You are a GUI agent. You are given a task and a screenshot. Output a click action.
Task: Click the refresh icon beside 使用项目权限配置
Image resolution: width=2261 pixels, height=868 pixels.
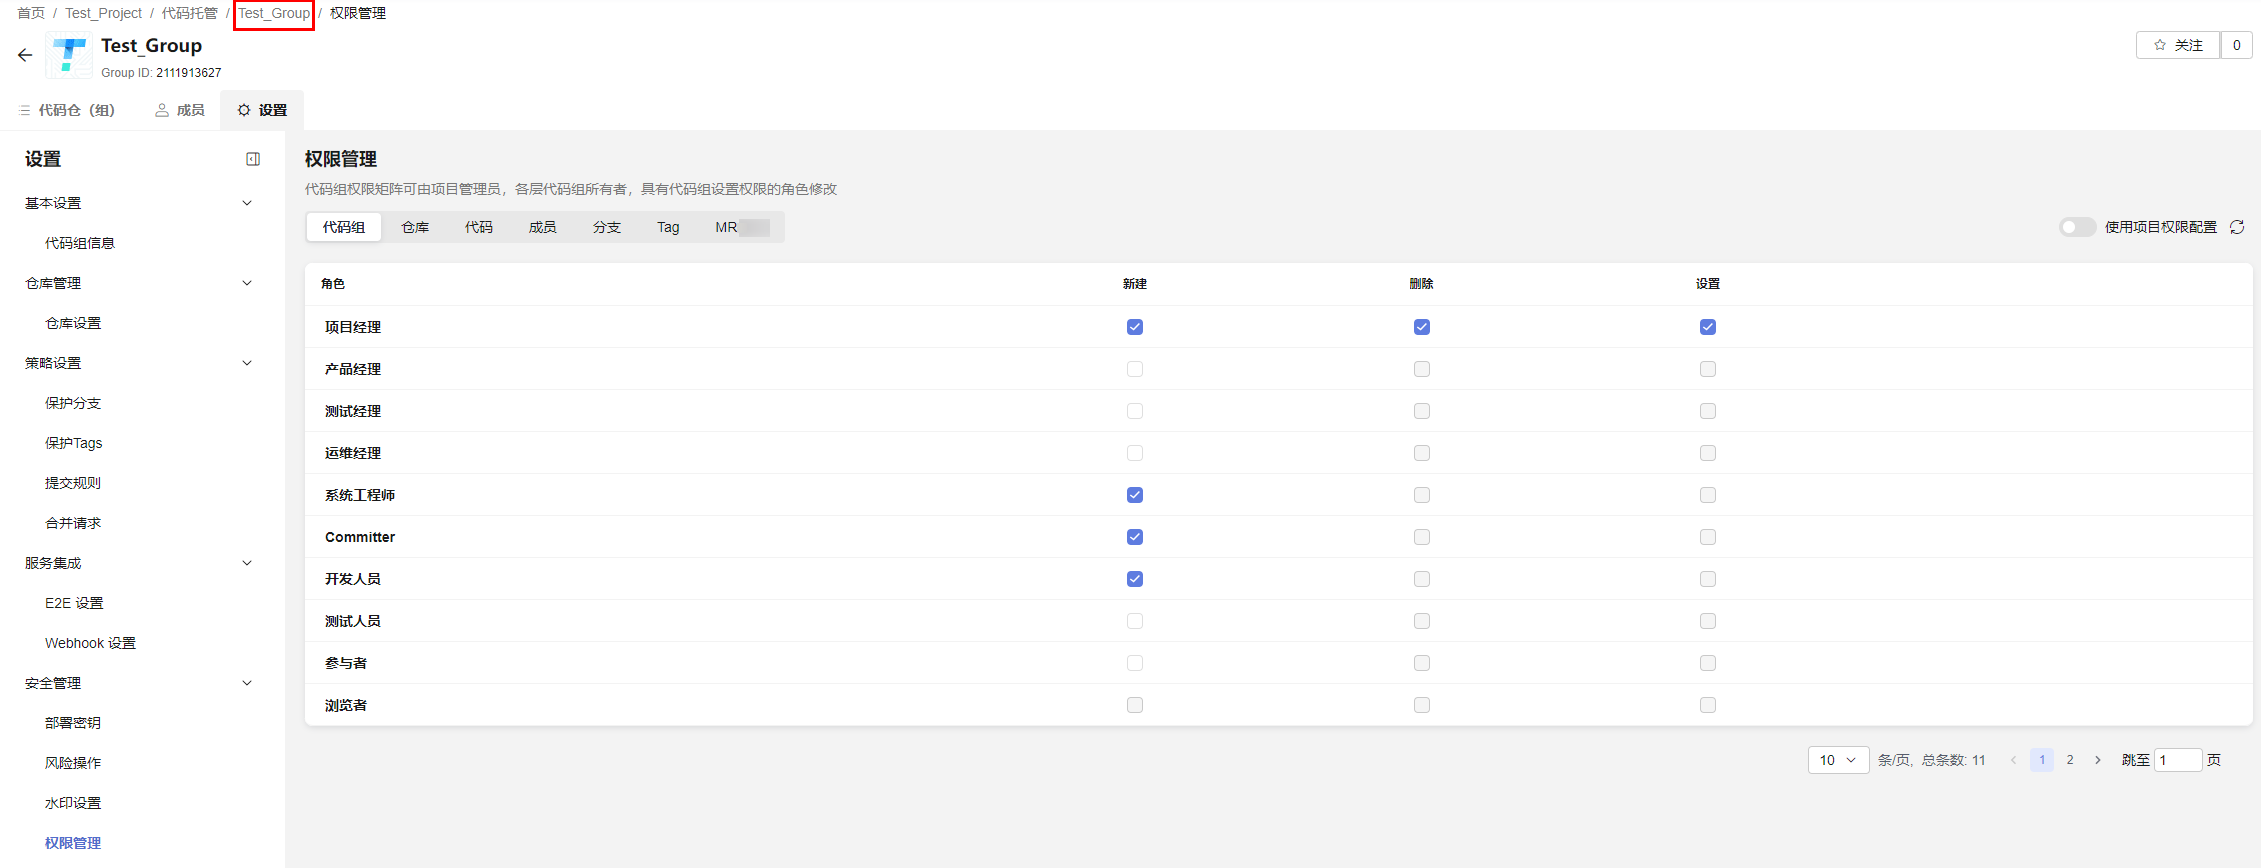coord(2237,227)
